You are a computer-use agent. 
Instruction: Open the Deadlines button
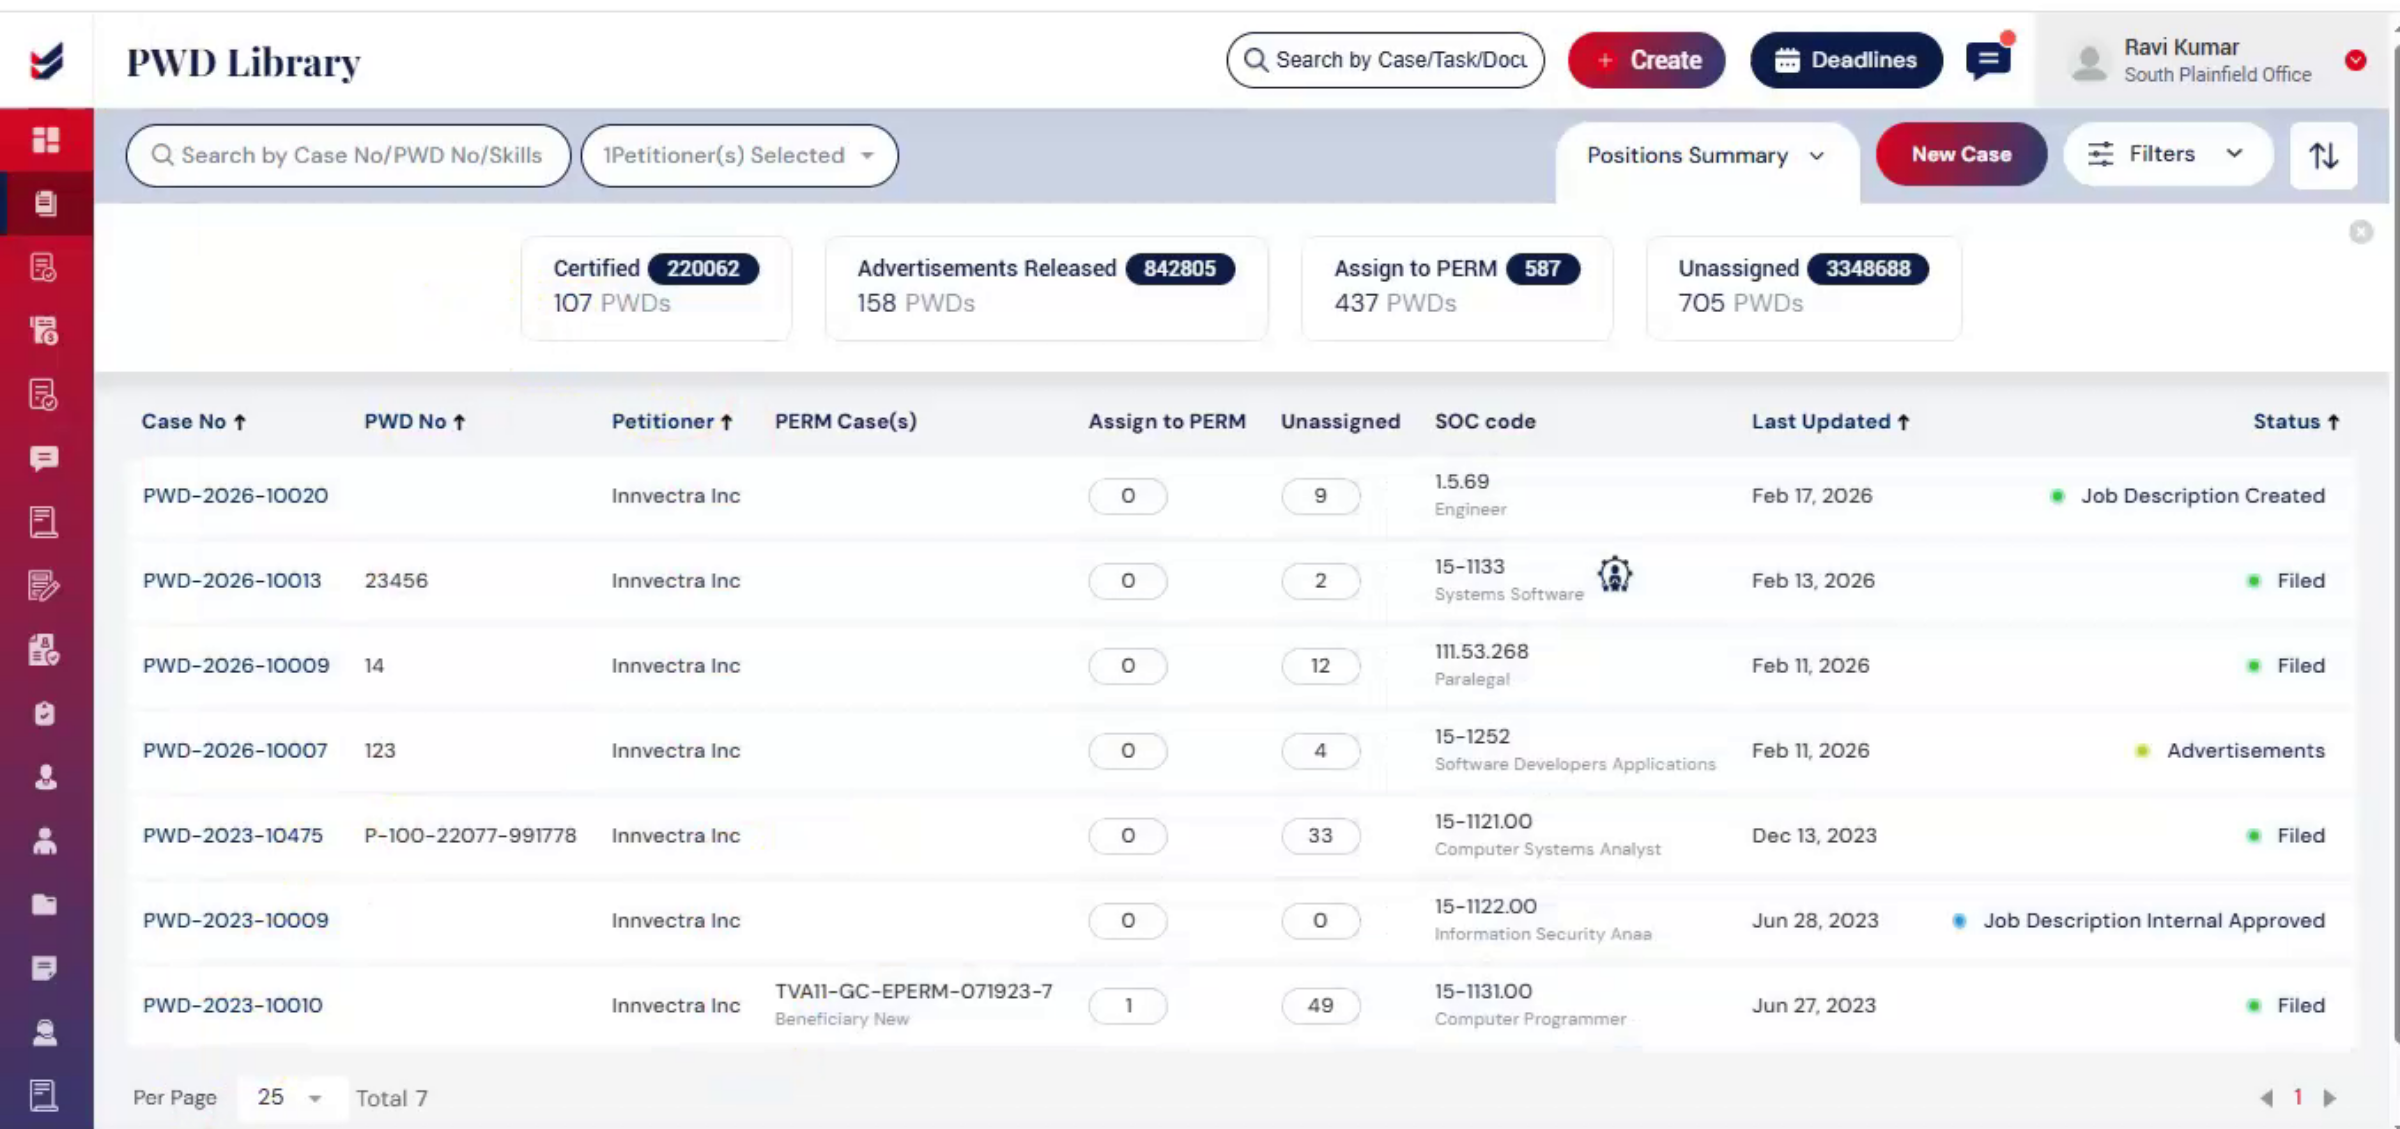pyautogui.click(x=1846, y=60)
